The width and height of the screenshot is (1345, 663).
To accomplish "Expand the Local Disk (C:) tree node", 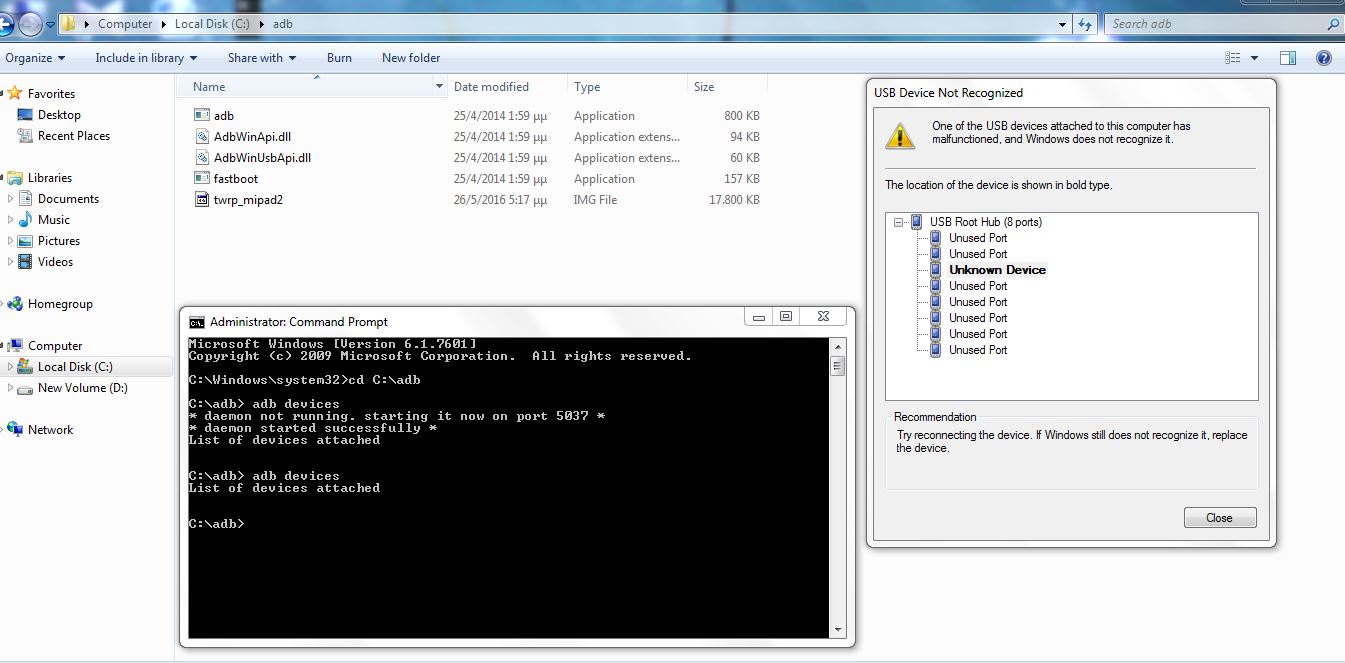I will pos(11,367).
